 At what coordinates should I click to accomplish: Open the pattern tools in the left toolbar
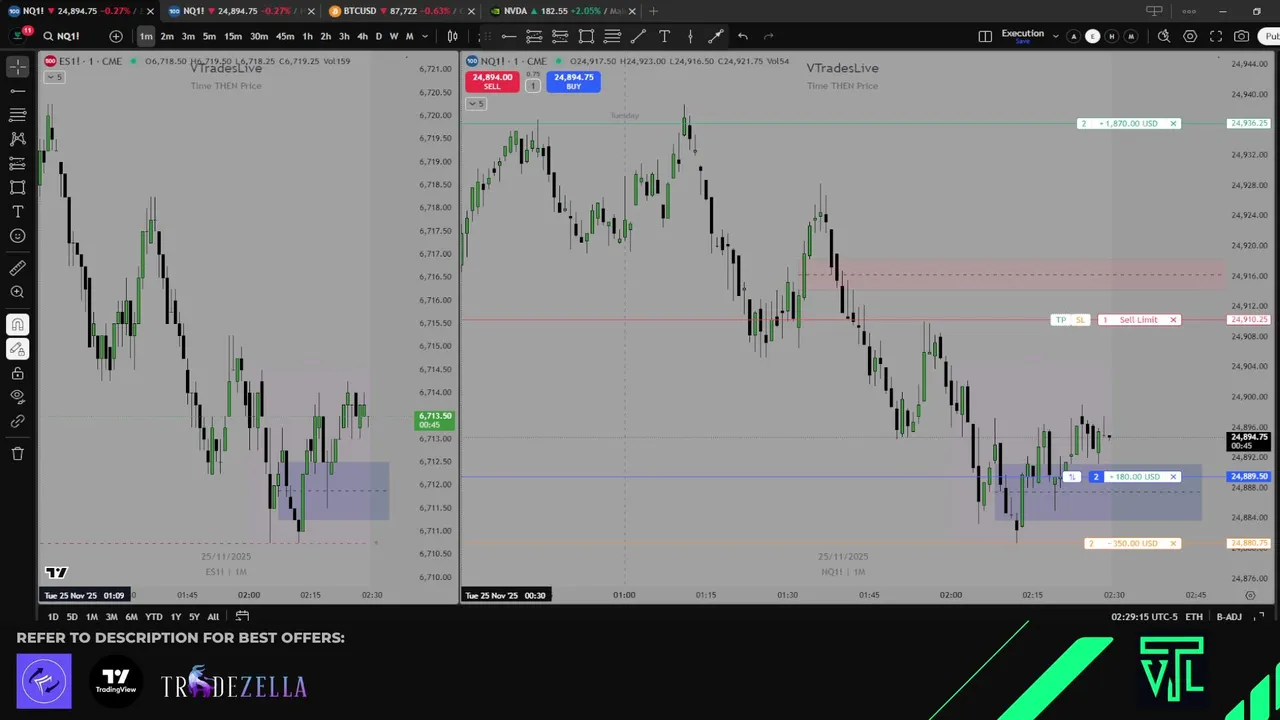pyautogui.click(x=18, y=139)
